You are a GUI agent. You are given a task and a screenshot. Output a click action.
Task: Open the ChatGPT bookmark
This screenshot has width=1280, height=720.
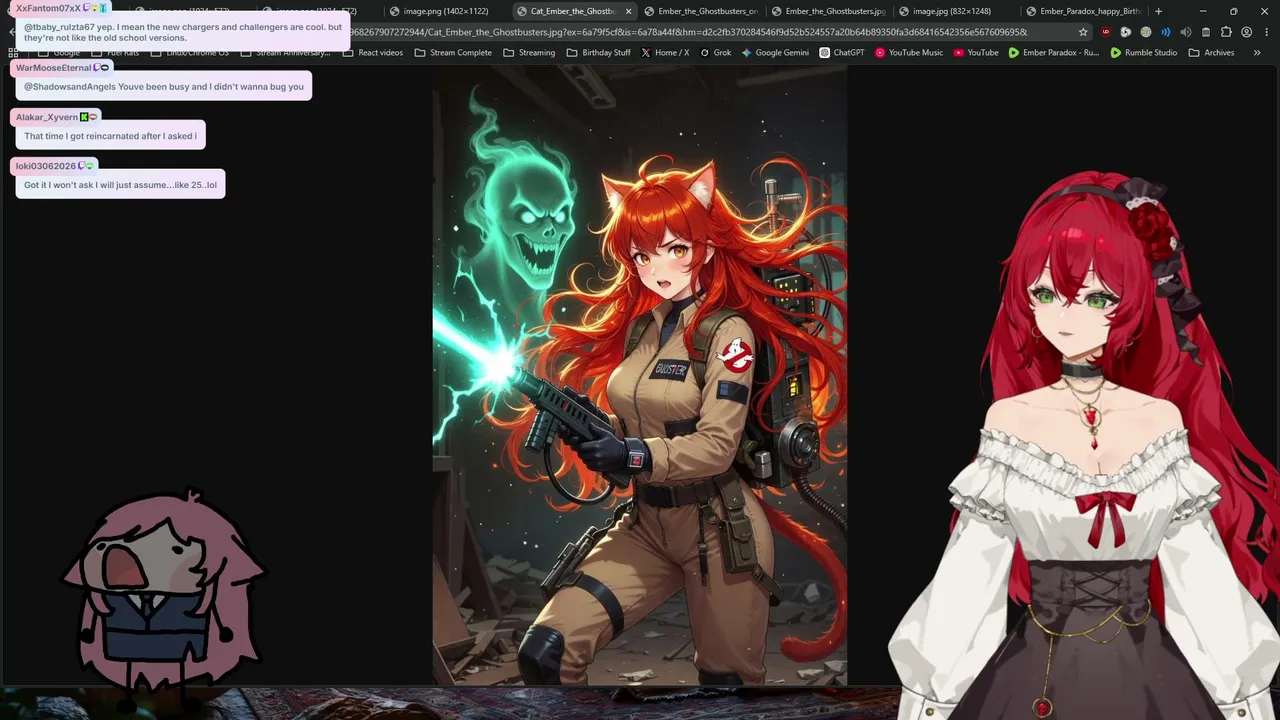[x=842, y=53]
